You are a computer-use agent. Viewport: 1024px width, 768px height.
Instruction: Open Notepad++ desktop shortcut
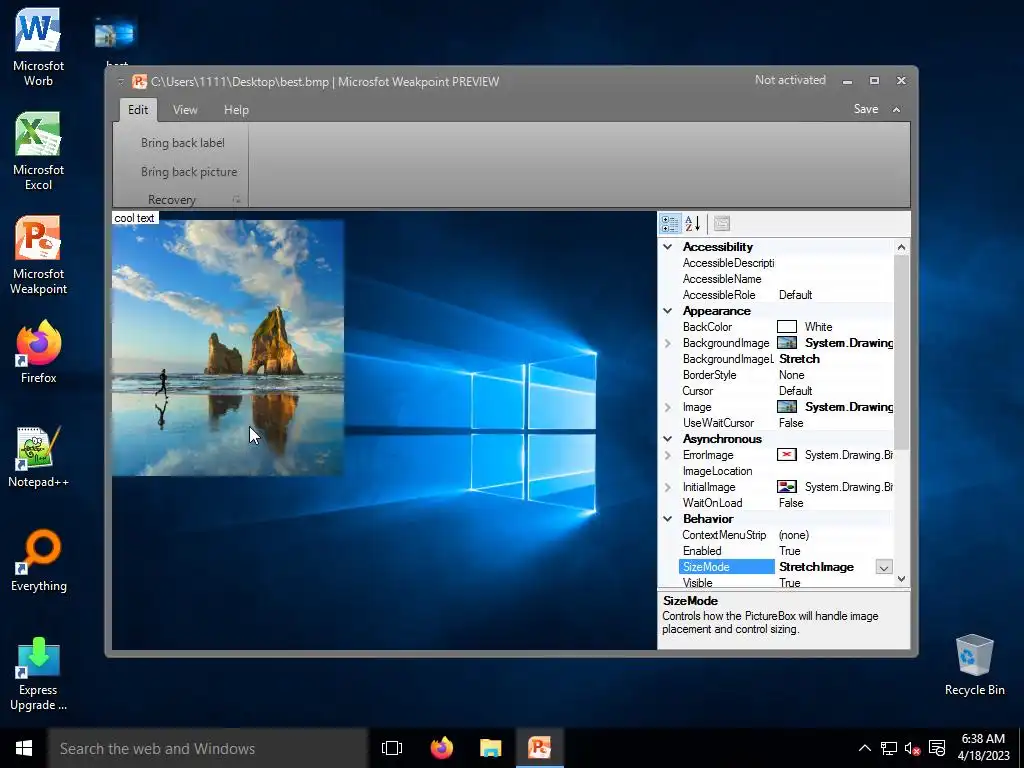coord(38,456)
